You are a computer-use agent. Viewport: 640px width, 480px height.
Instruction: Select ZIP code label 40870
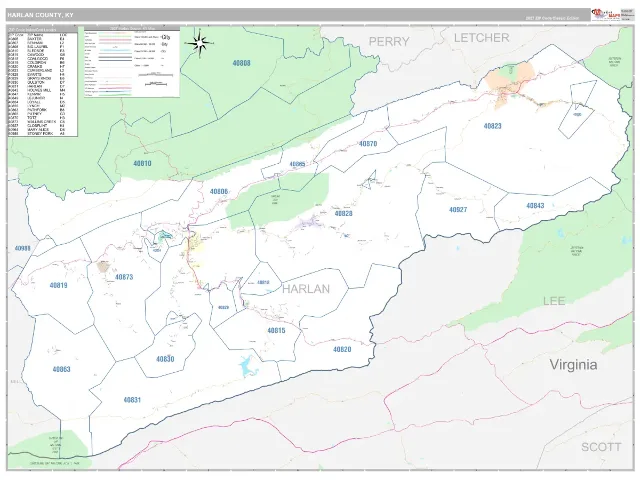click(368, 144)
